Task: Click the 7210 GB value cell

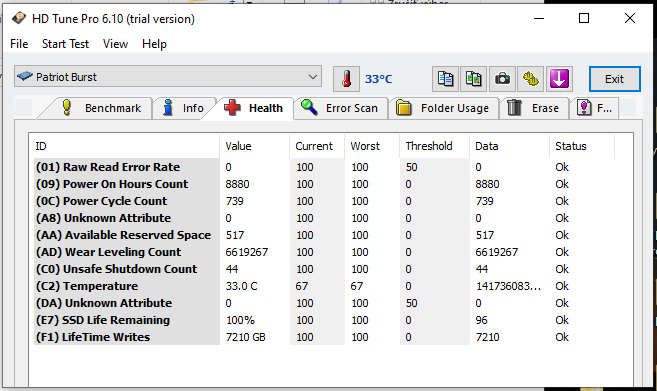Action: pyautogui.click(x=246, y=337)
